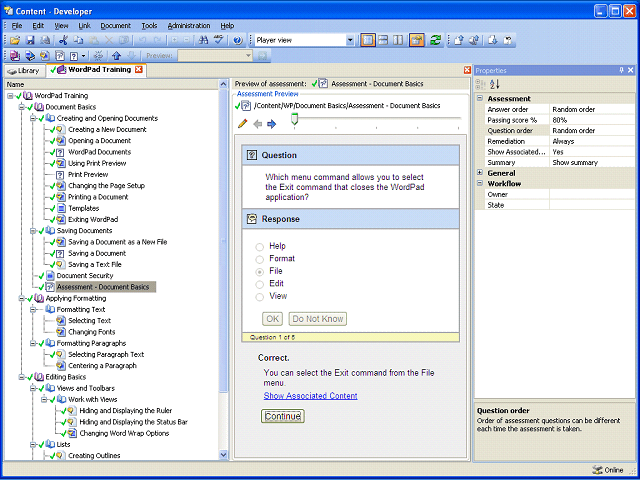This screenshot has width=640, height=480.
Task: Click the Cut scissors icon
Action: 63,40
